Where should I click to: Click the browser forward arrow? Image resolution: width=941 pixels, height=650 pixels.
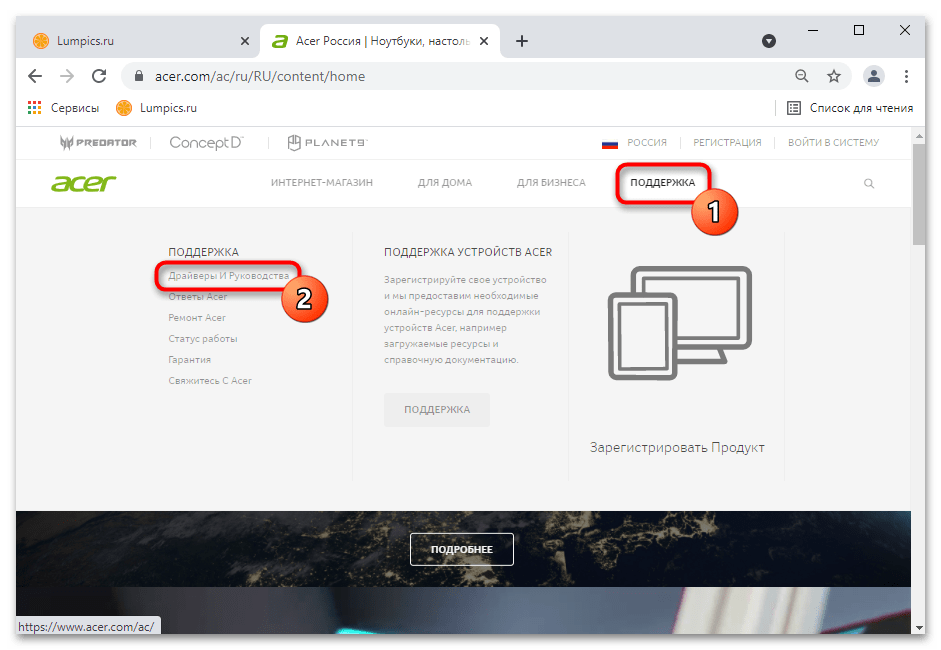coord(67,76)
